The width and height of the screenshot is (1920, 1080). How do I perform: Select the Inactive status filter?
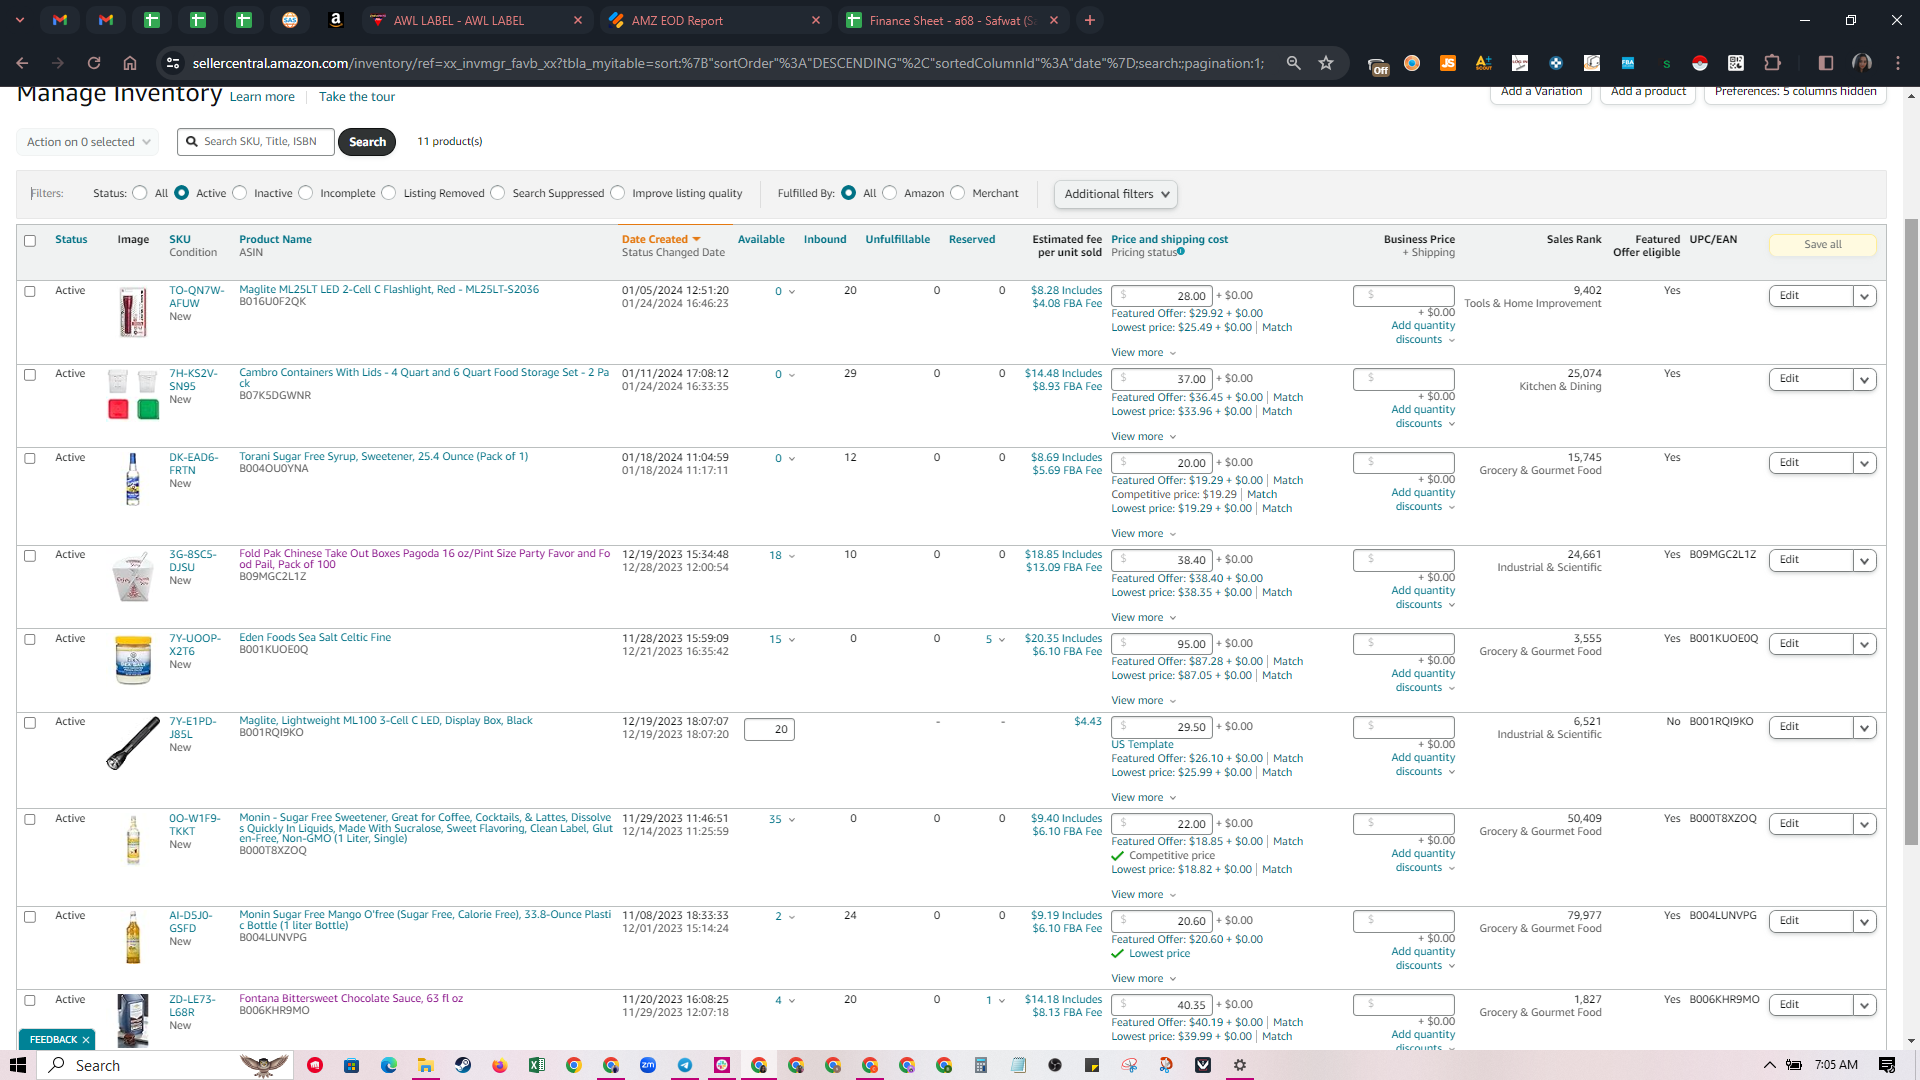pos(240,193)
